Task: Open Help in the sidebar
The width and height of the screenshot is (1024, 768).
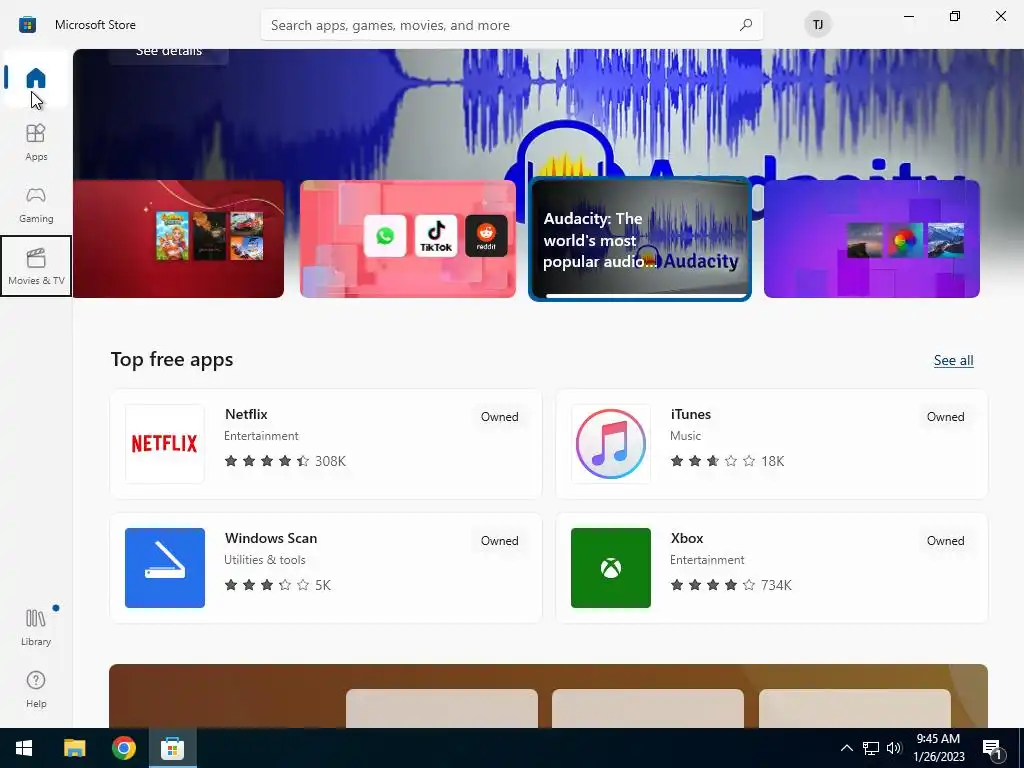Action: (x=36, y=689)
